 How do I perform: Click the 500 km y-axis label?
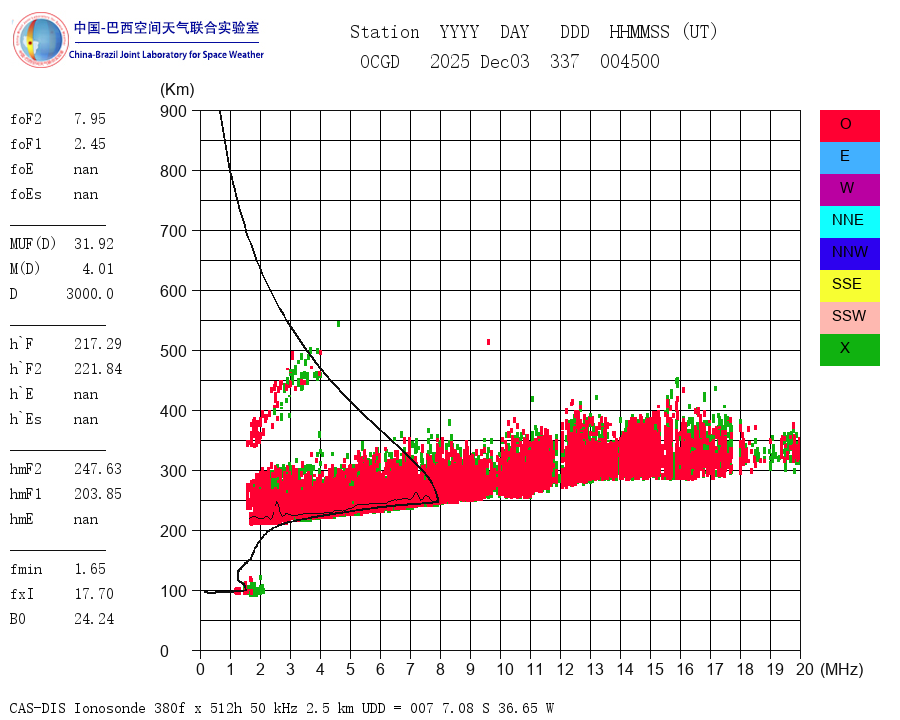tap(173, 351)
